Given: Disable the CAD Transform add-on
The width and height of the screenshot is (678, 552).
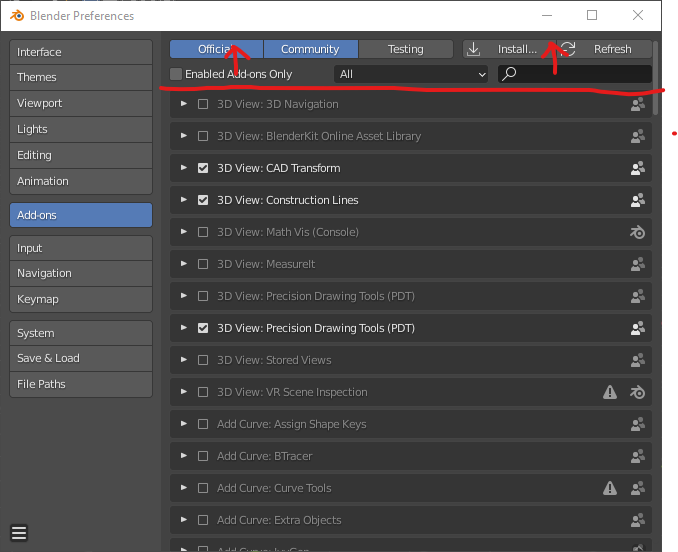Looking at the screenshot, I should coord(203,168).
